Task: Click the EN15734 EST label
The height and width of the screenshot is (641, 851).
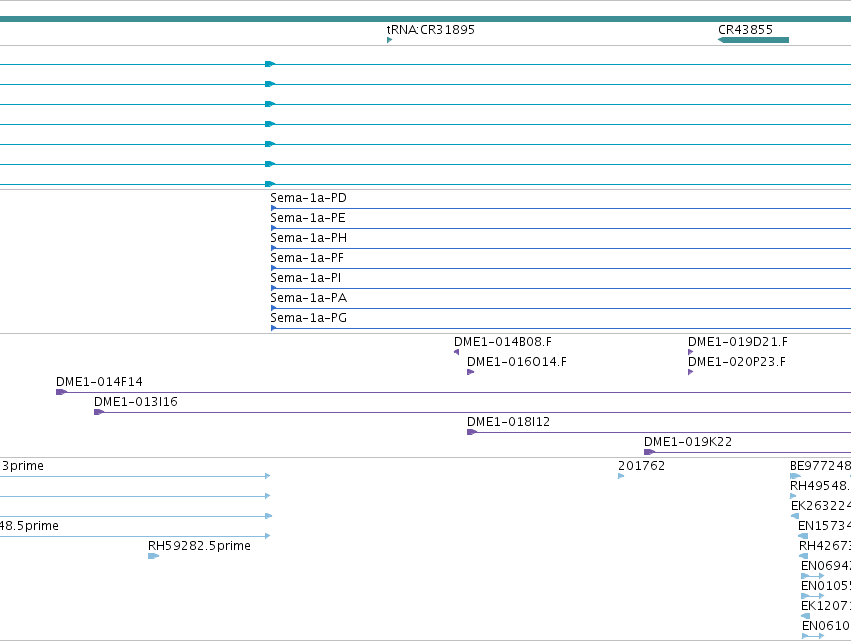Action: click(824, 526)
